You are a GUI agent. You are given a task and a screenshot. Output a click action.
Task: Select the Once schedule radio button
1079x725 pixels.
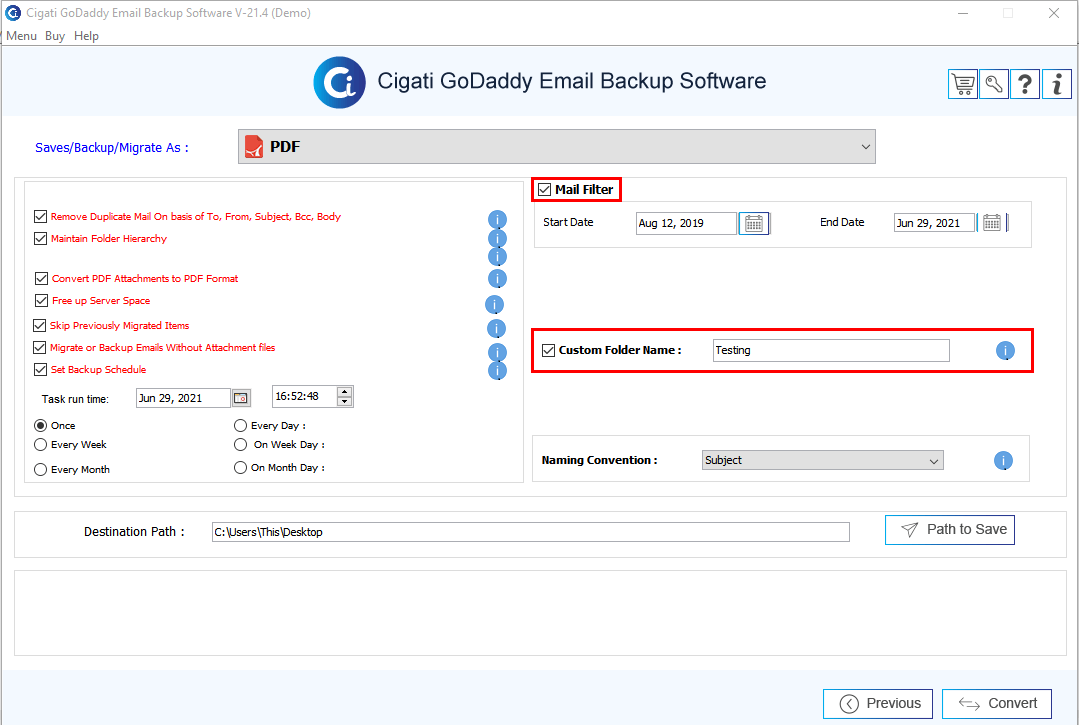[x=41, y=426]
